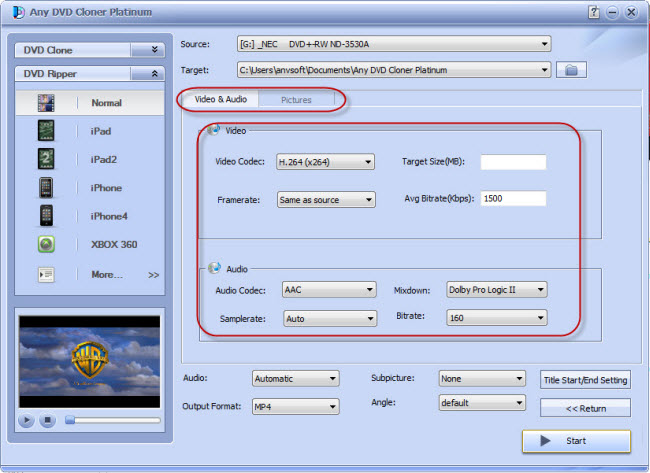Select the 'Normal' profile label
The width and height of the screenshot is (650, 473).
click(x=107, y=103)
